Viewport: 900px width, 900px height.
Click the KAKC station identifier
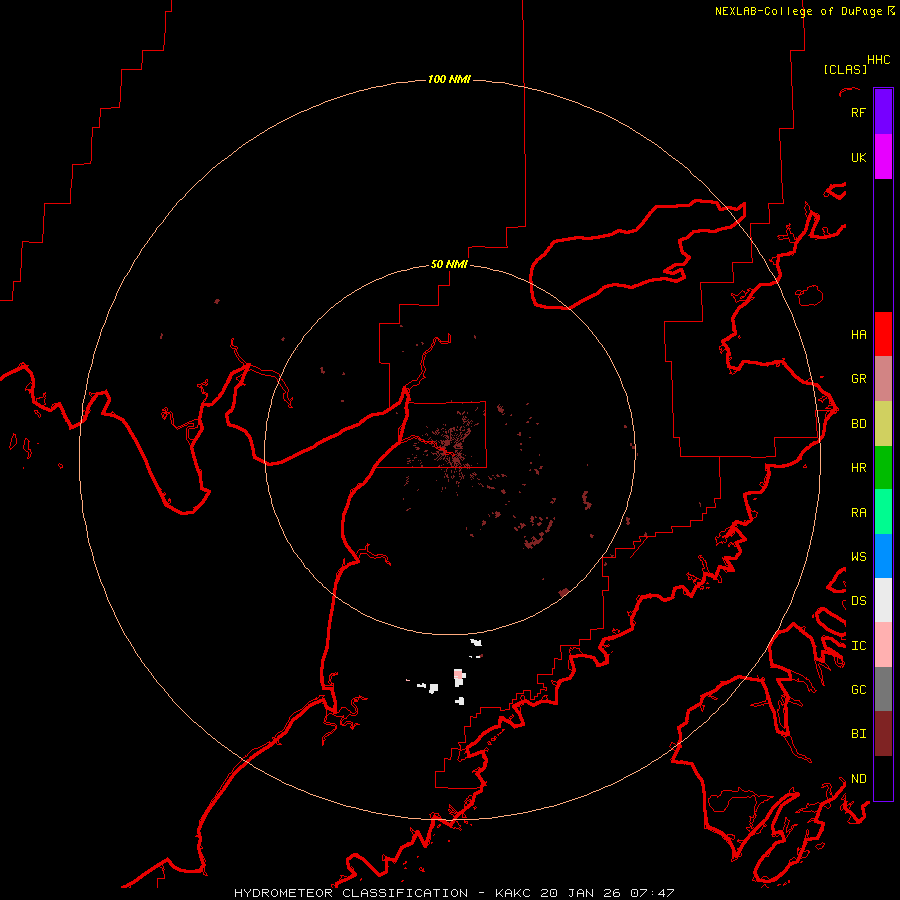(513, 893)
